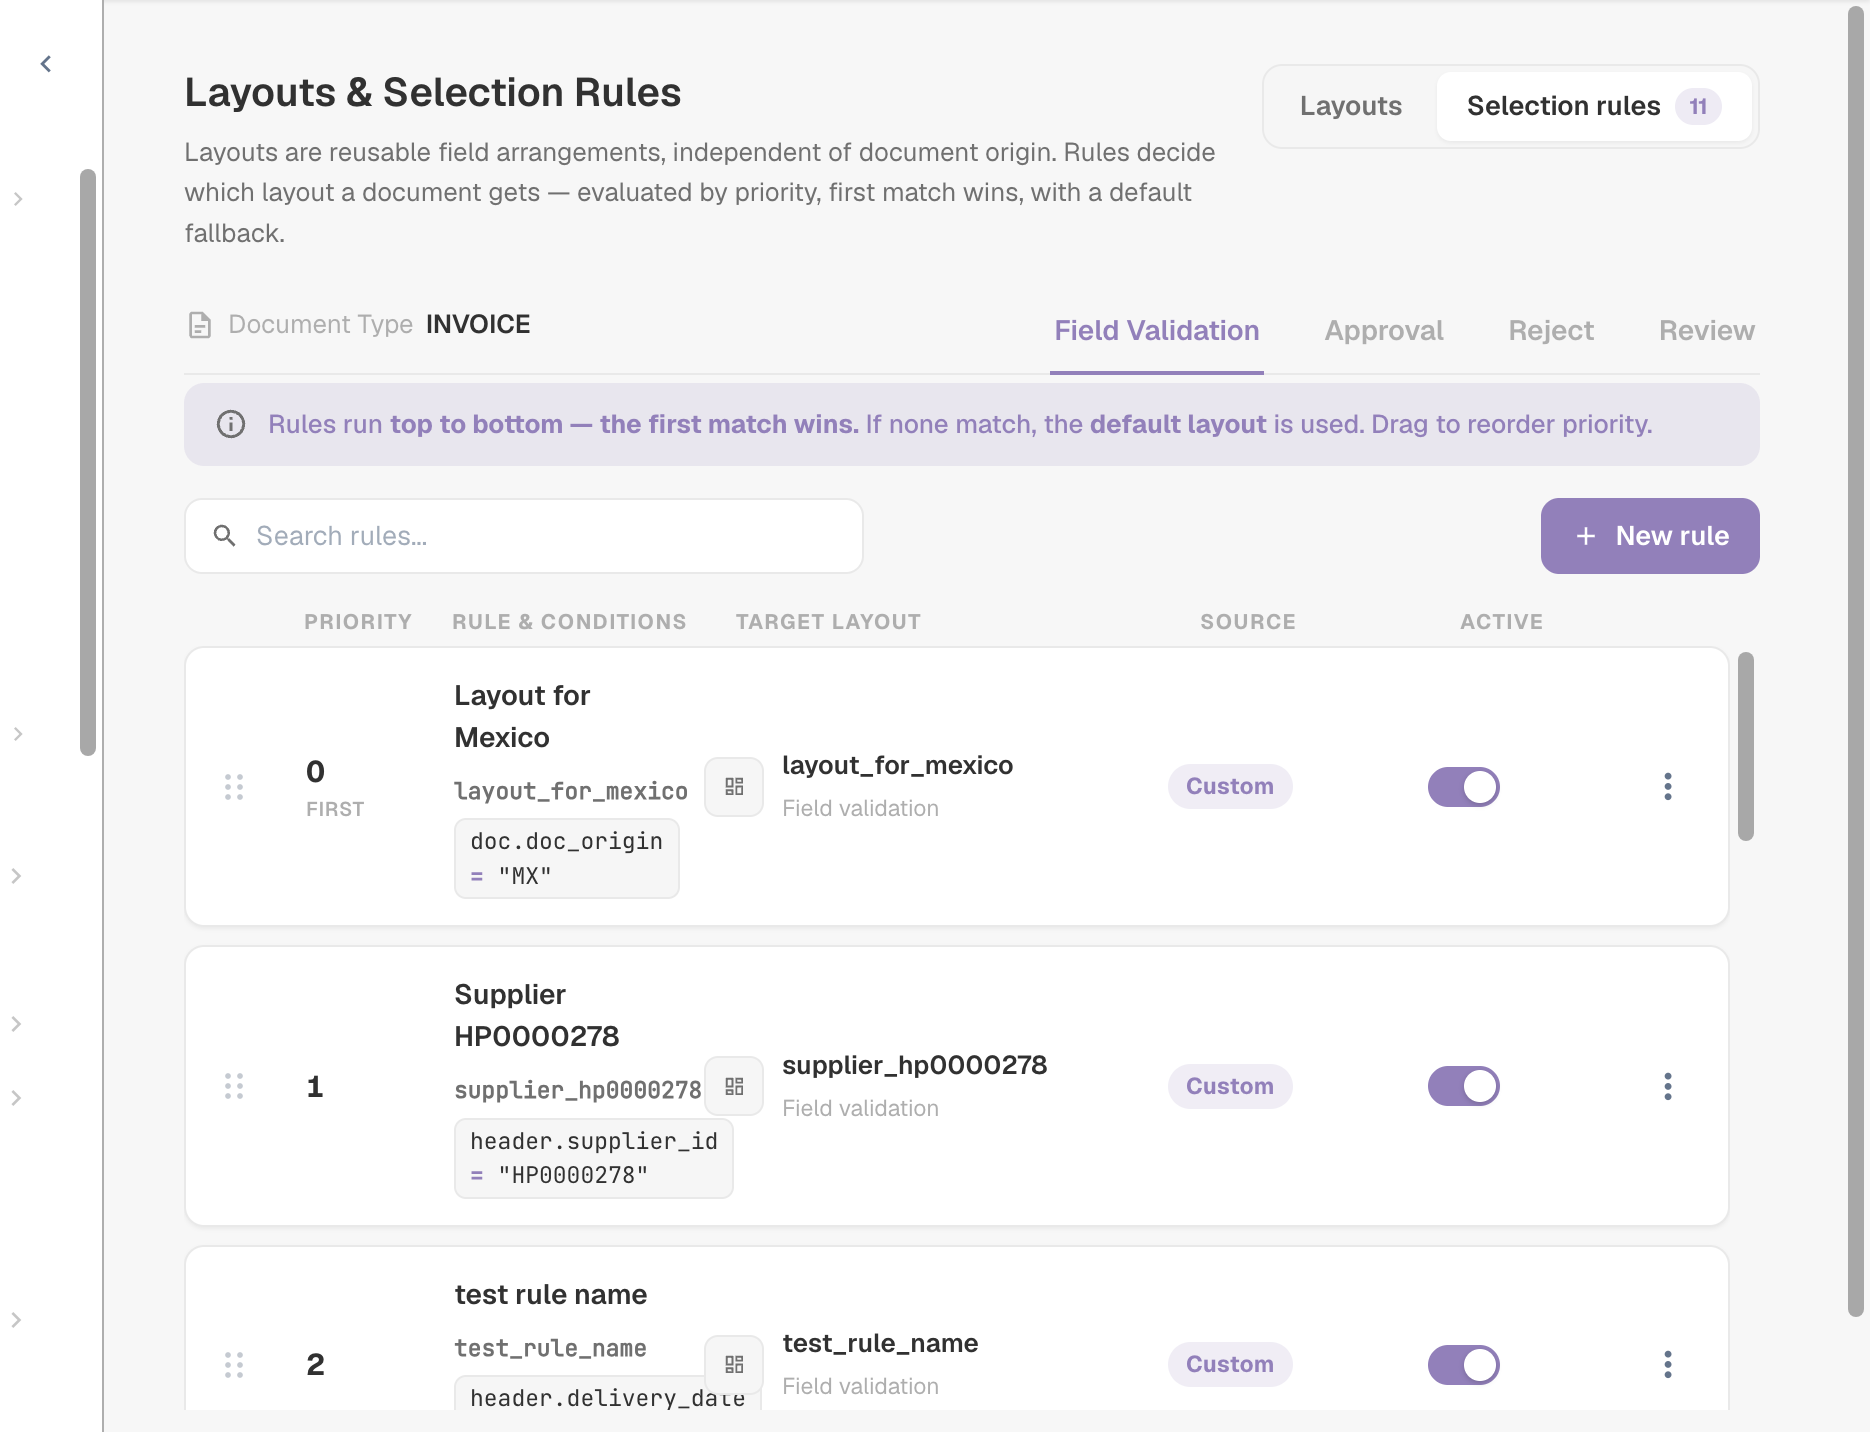Click the doc.doc_origin = "MX" condition
1870x1432 pixels.
pyautogui.click(x=567, y=858)
